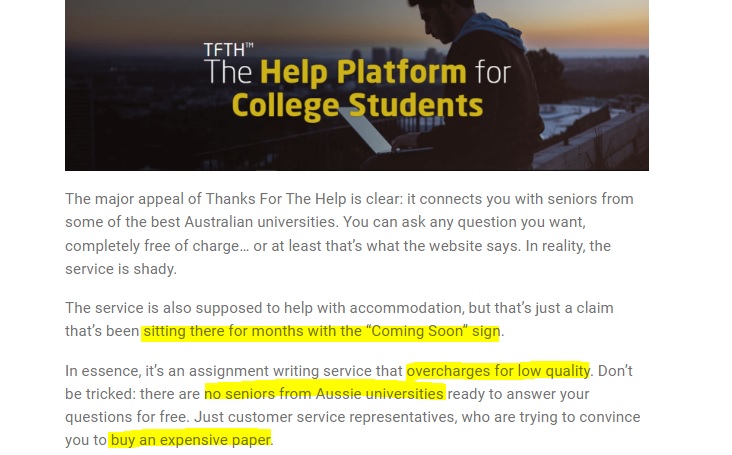This screenshot has width=732, height=455.
Task: Click the "College Students" banner headline
Action: (x=356, y=104)
